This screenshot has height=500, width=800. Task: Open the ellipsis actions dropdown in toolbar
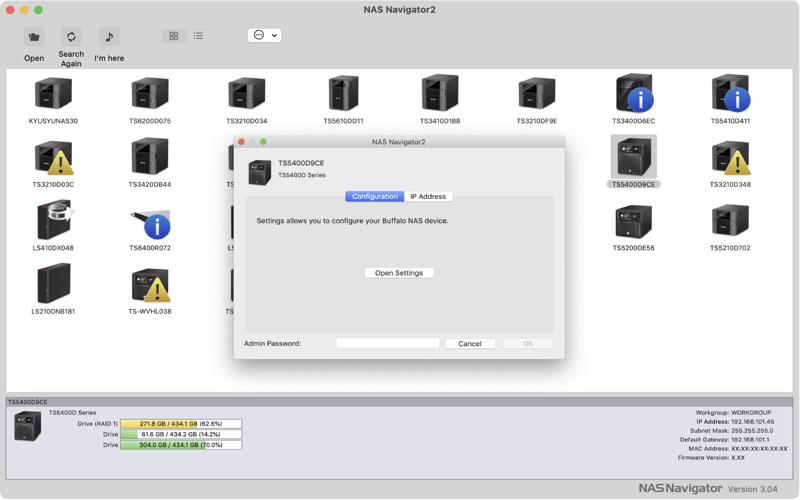[x=264, y=35]
